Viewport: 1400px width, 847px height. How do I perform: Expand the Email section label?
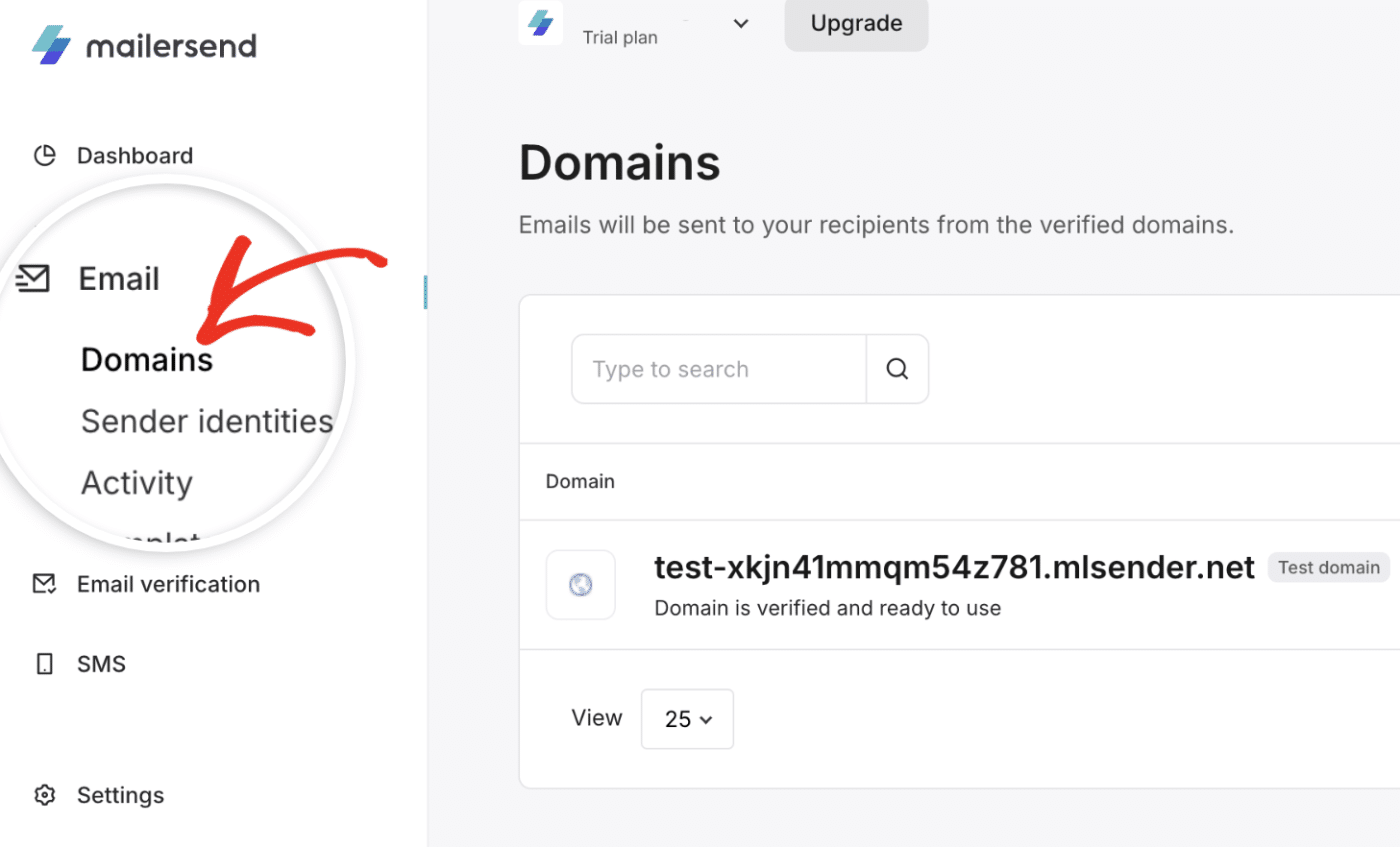(119, 279)
